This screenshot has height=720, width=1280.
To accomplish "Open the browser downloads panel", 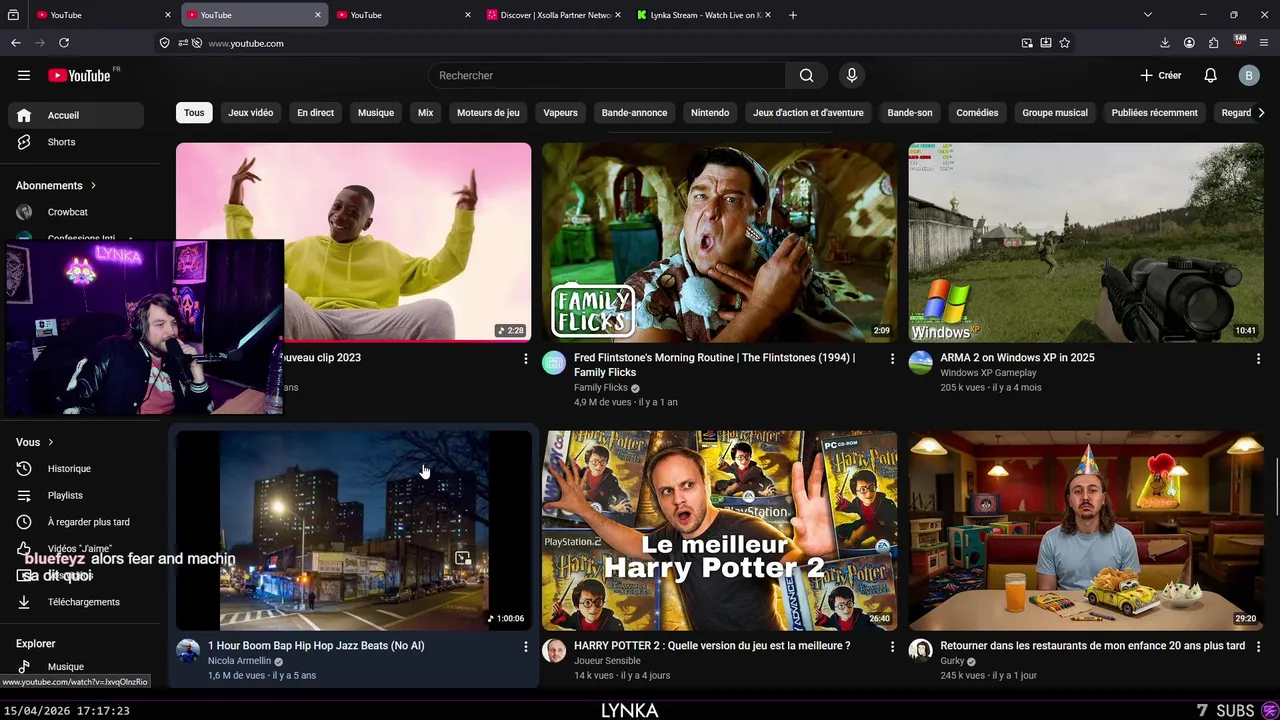I will 1165,43.
